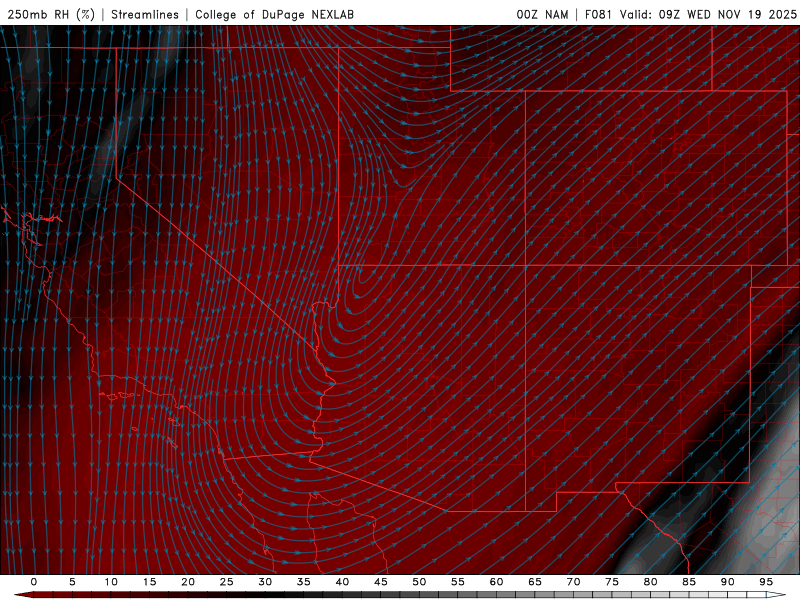This screenshot has width=800, height=600.
Task: Click the "College of DuPage NEXLAB" text
Action: 274,14
